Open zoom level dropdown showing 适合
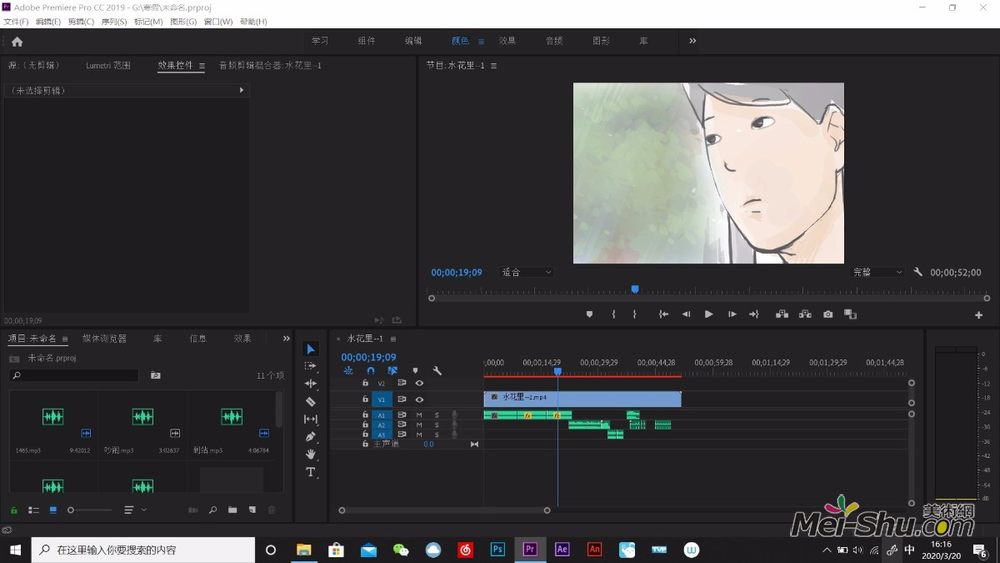 pyautogui.click(x=527, y=272)
